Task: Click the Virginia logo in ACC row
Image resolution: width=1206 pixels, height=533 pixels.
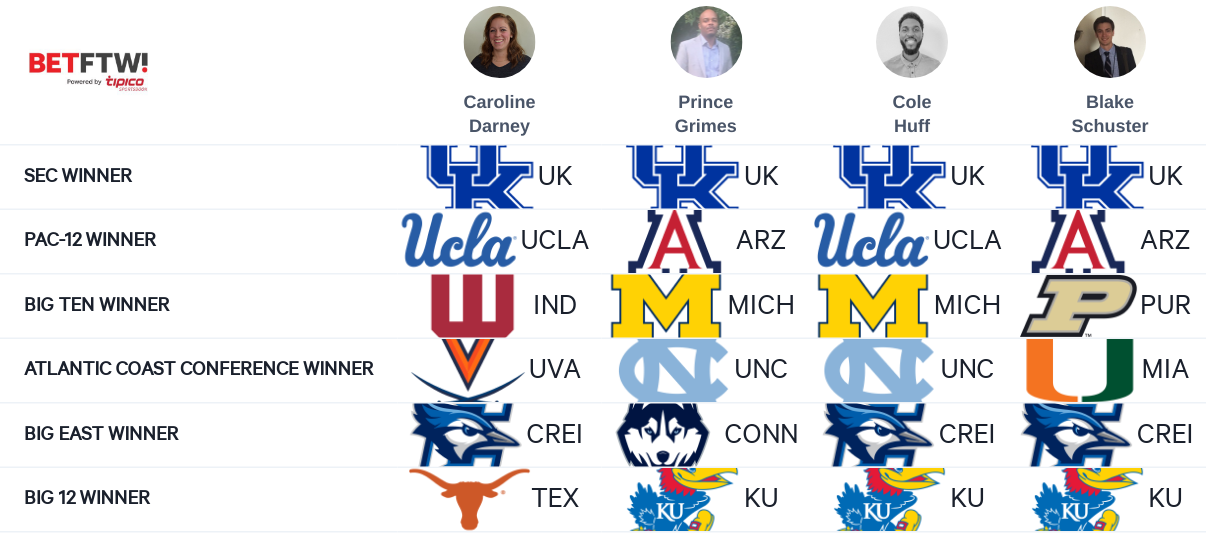Action: pos(467,370)
